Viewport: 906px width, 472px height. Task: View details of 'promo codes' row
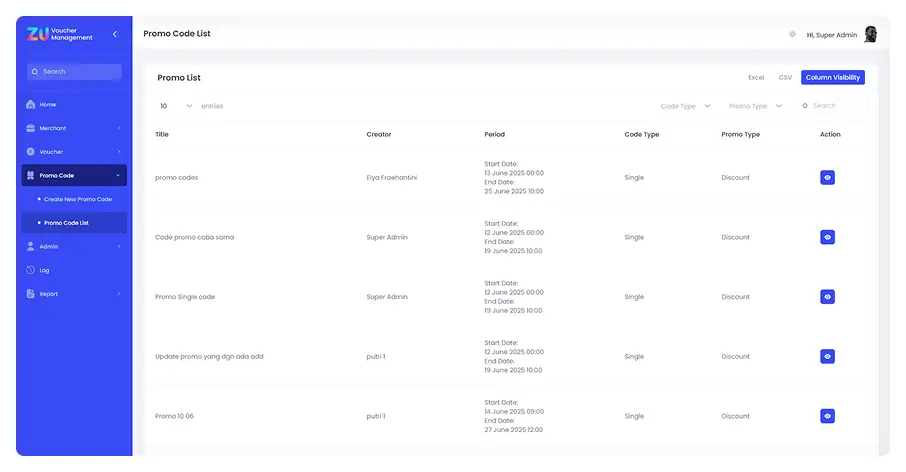click(x=827, y=178)
